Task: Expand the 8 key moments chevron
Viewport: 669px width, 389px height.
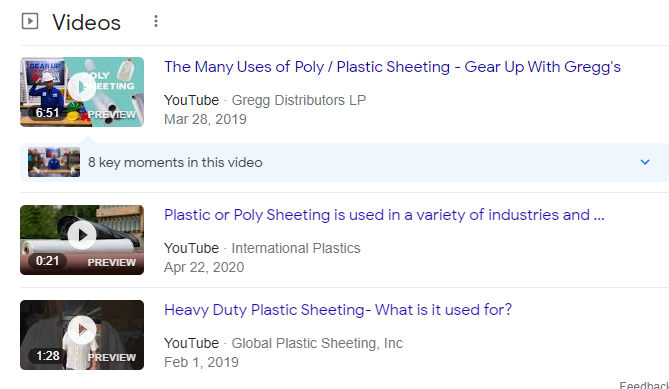Action: 645,162
